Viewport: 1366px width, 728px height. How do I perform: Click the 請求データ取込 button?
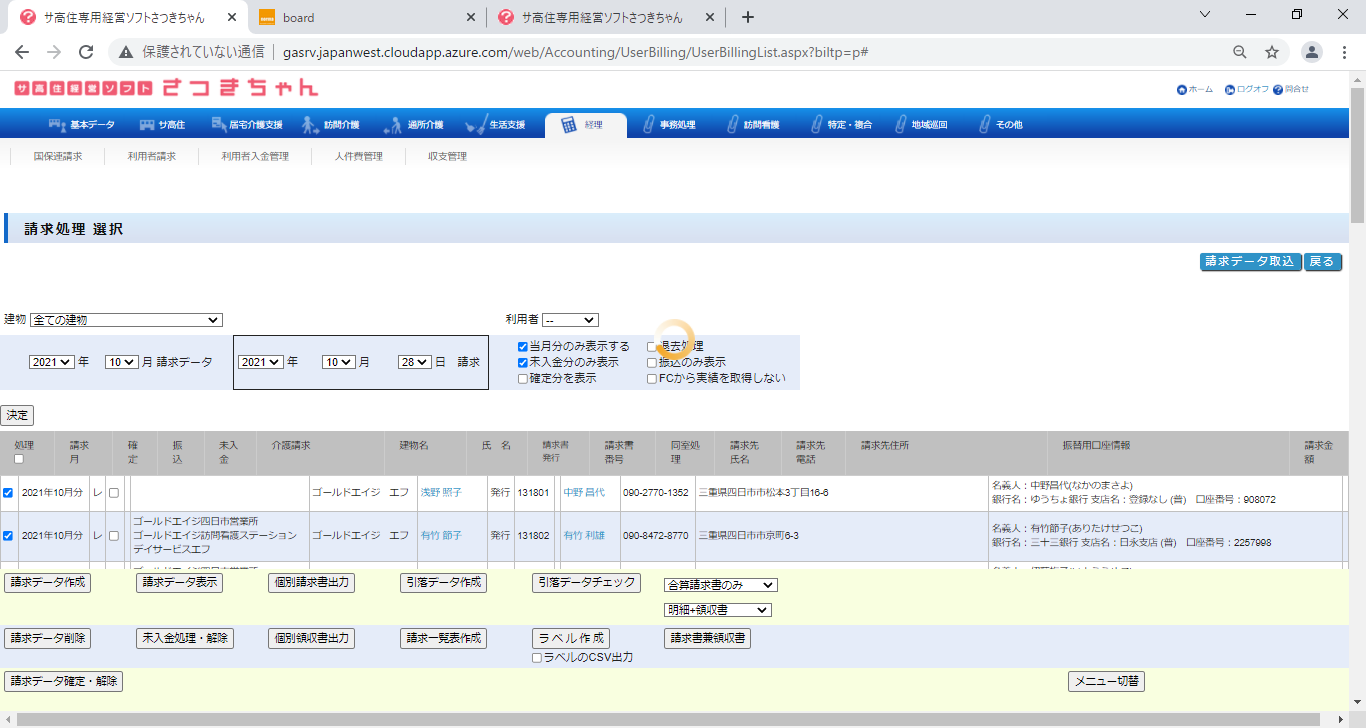click(1250, 262)
